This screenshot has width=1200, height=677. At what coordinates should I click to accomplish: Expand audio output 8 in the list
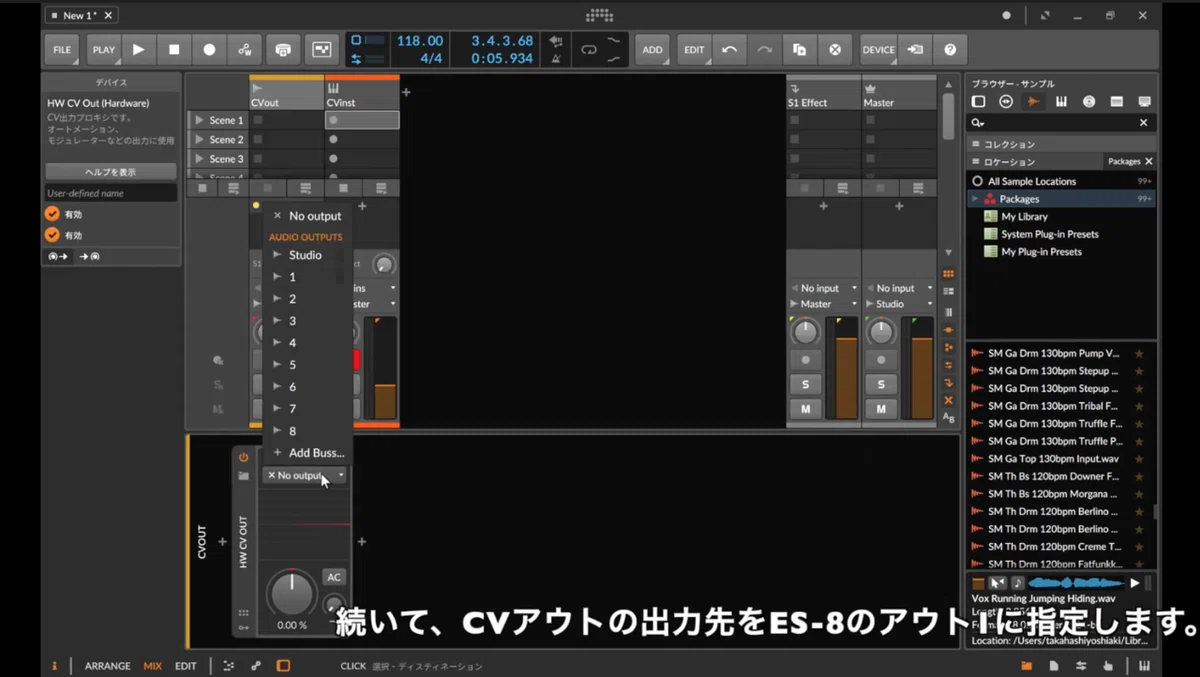point(277,431)
